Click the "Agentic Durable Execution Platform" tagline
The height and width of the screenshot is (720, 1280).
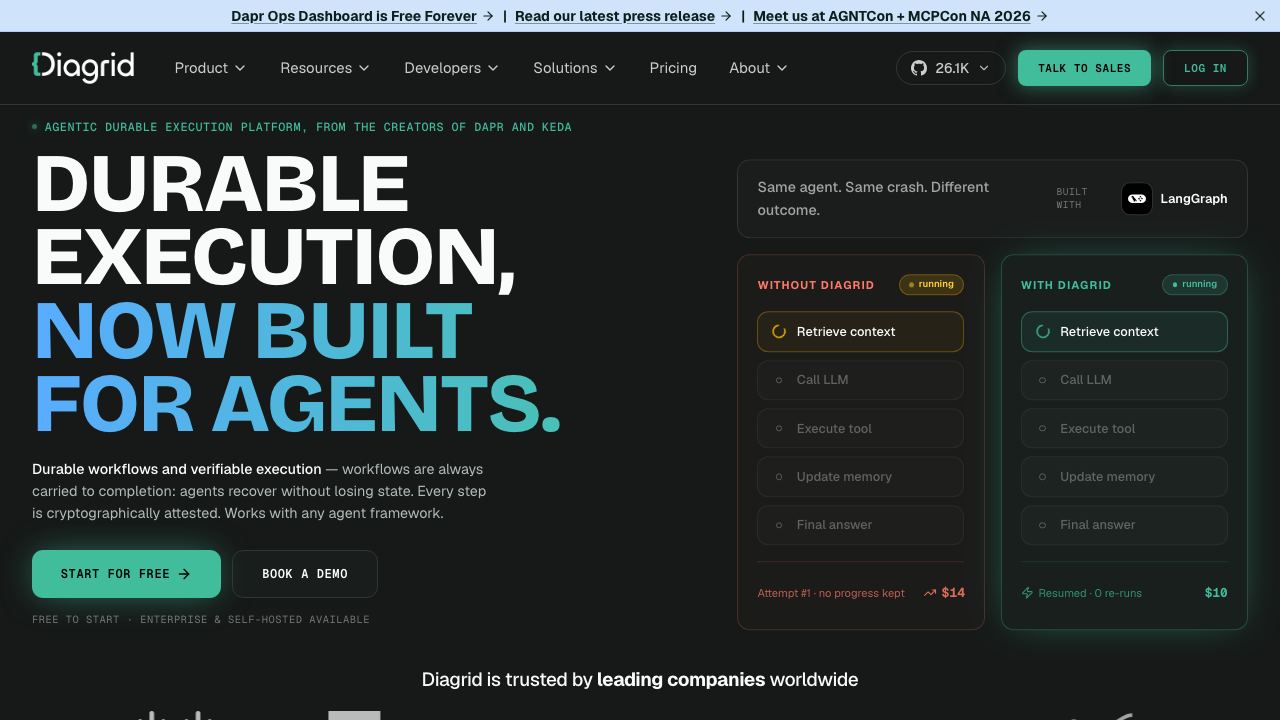308,127
